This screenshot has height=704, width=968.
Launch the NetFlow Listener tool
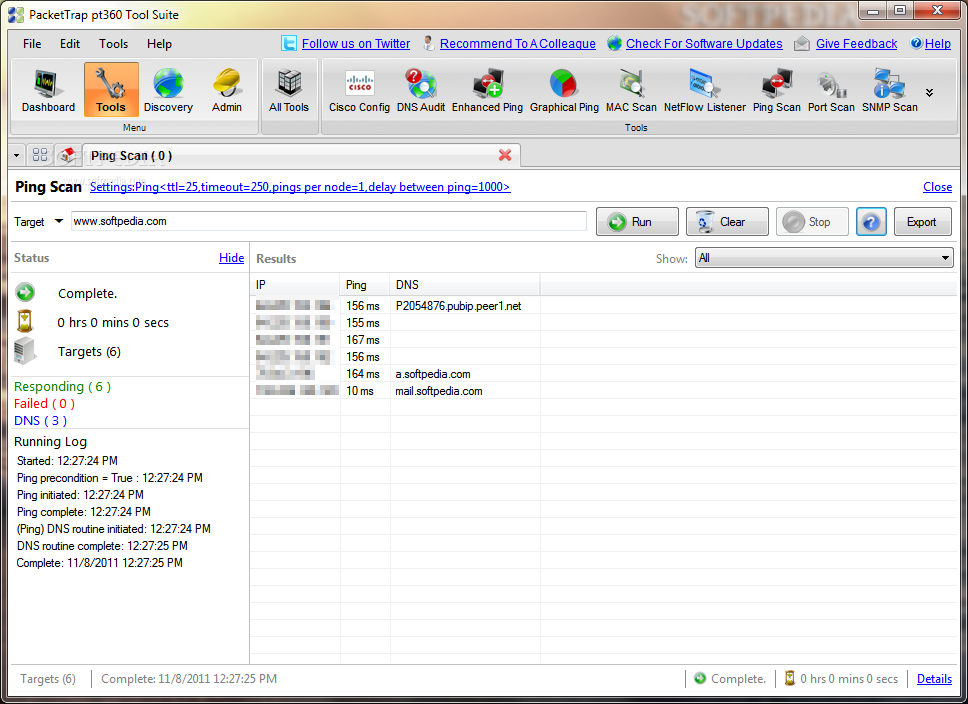click(x=704, y=91)
